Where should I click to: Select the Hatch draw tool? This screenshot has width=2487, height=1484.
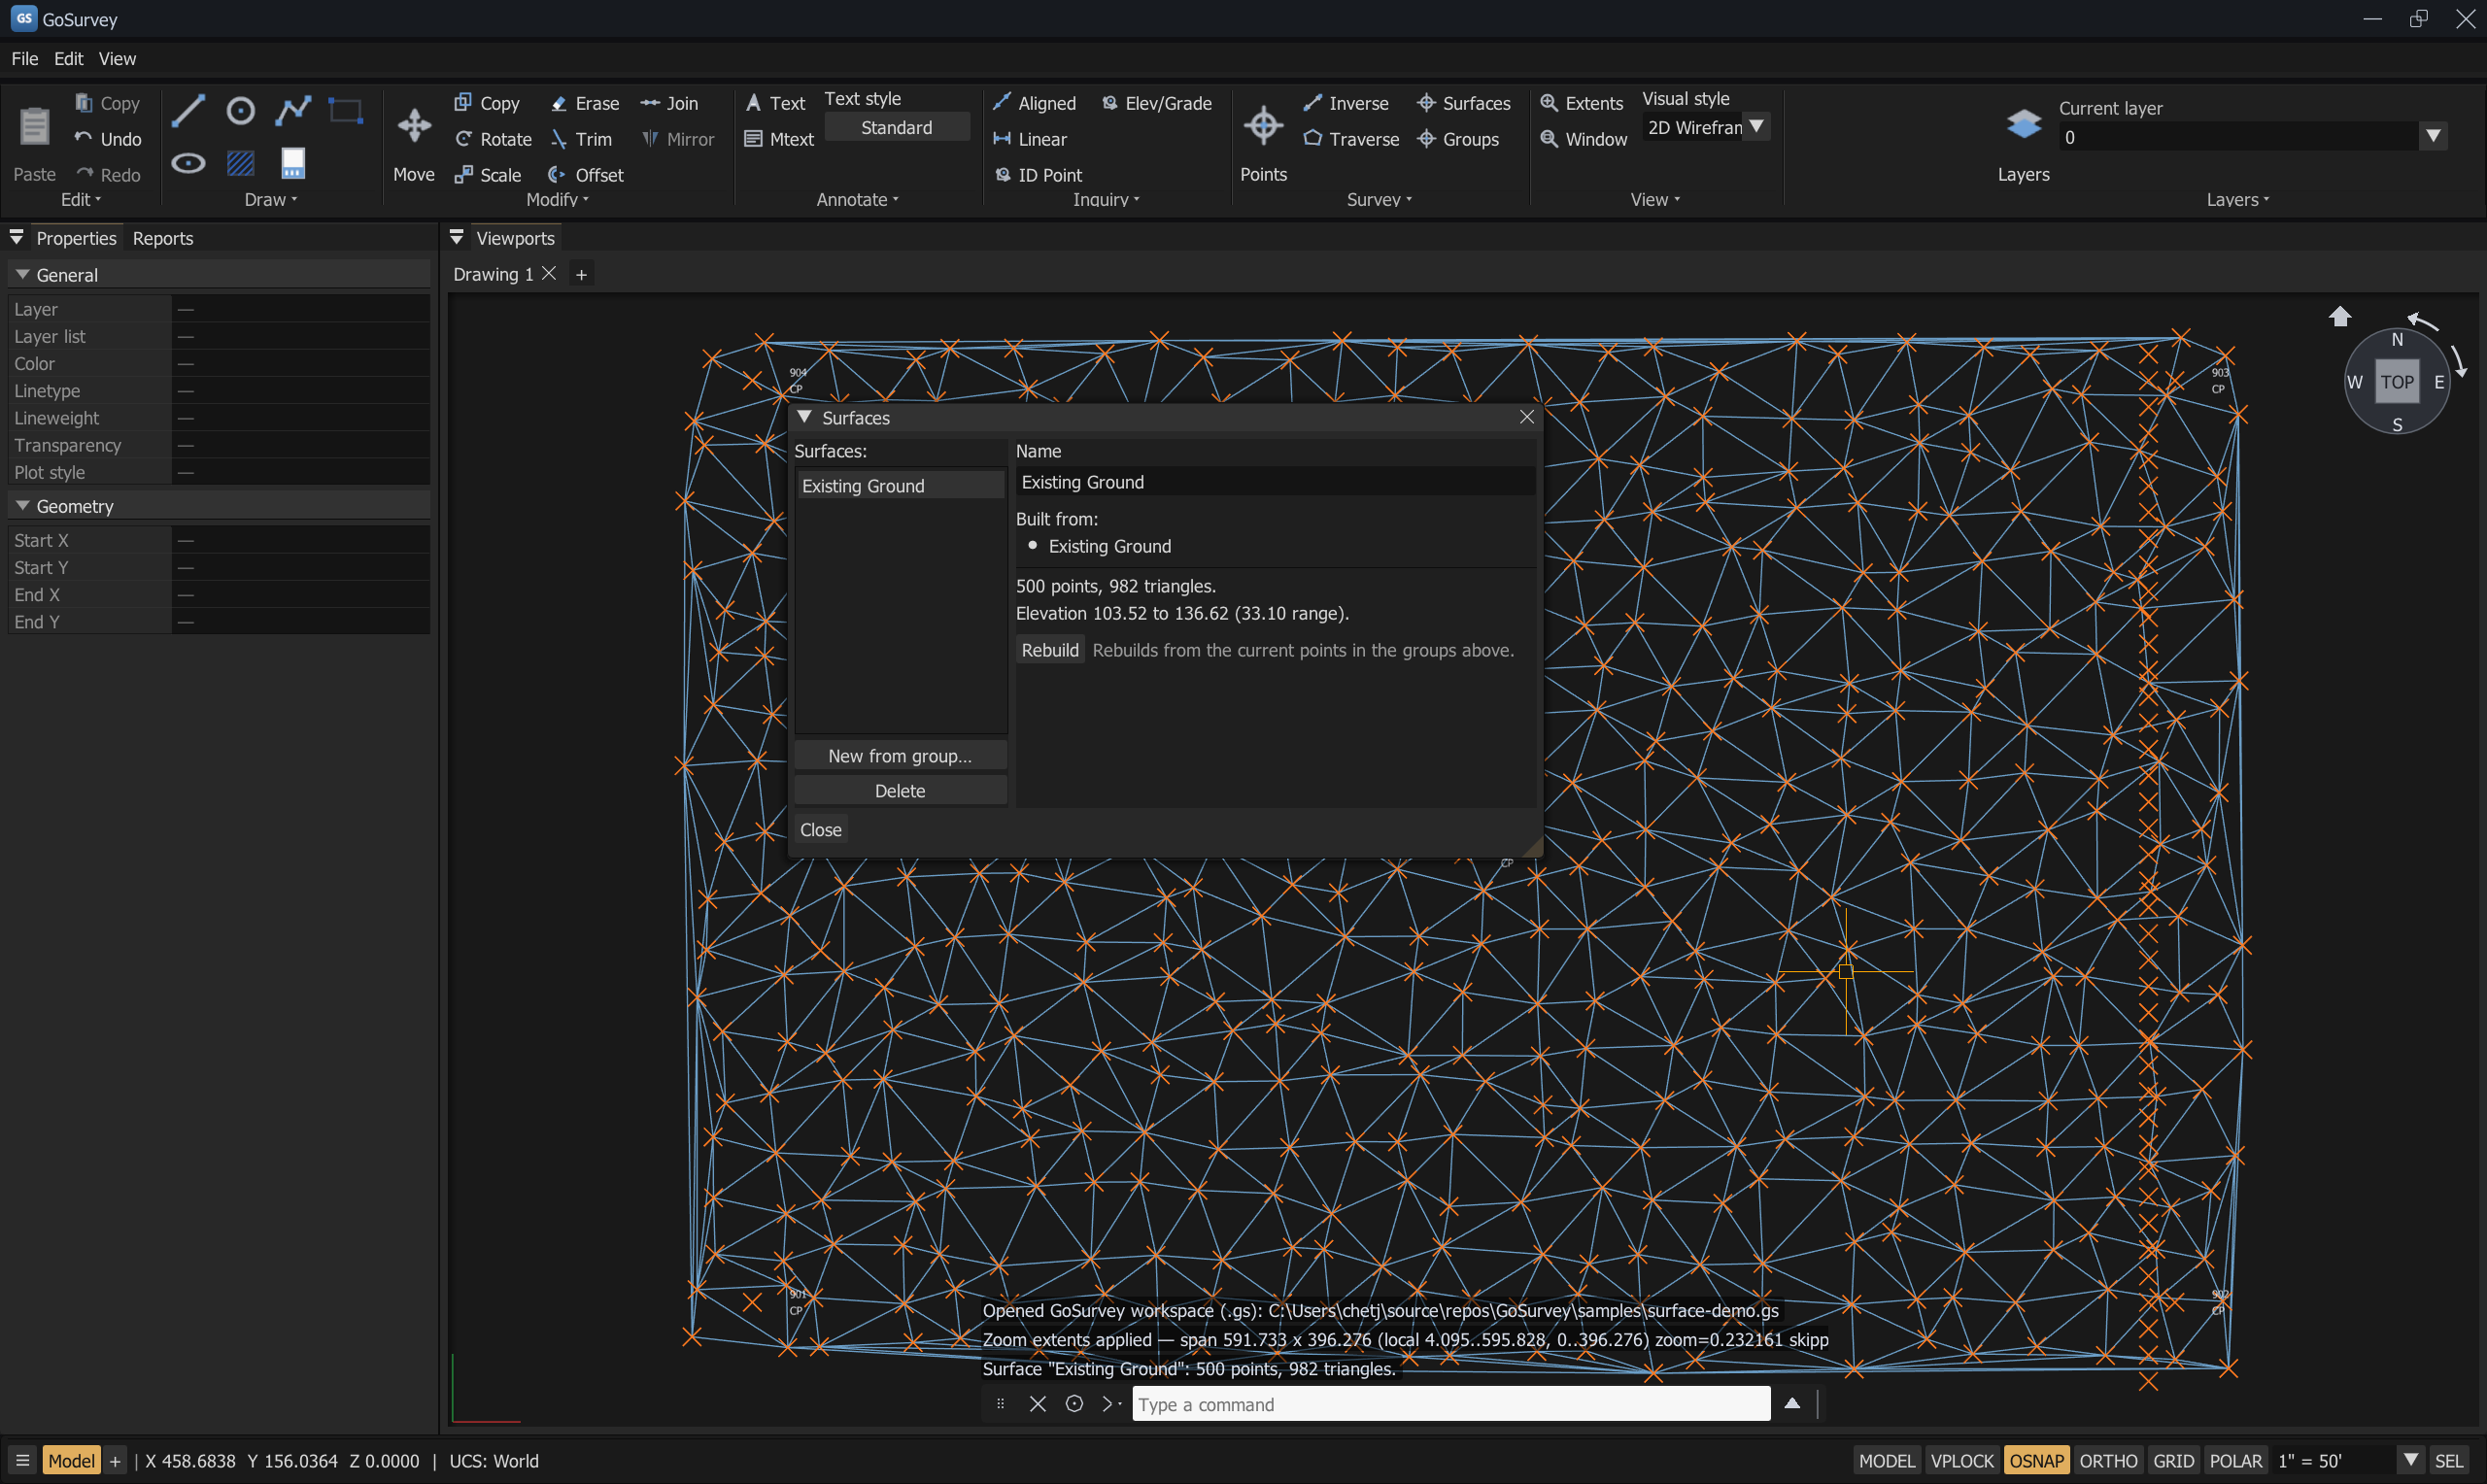click(x=241, y=163)
